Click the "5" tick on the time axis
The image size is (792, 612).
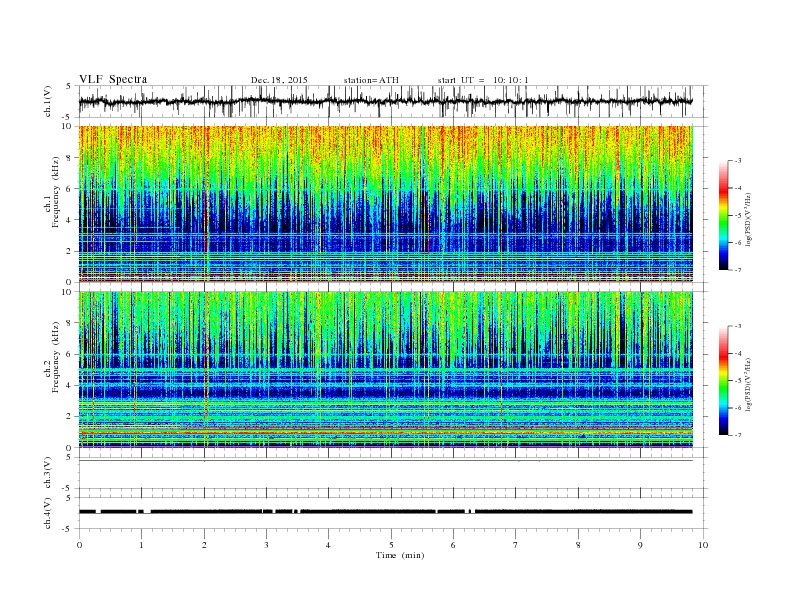point(391,545)
